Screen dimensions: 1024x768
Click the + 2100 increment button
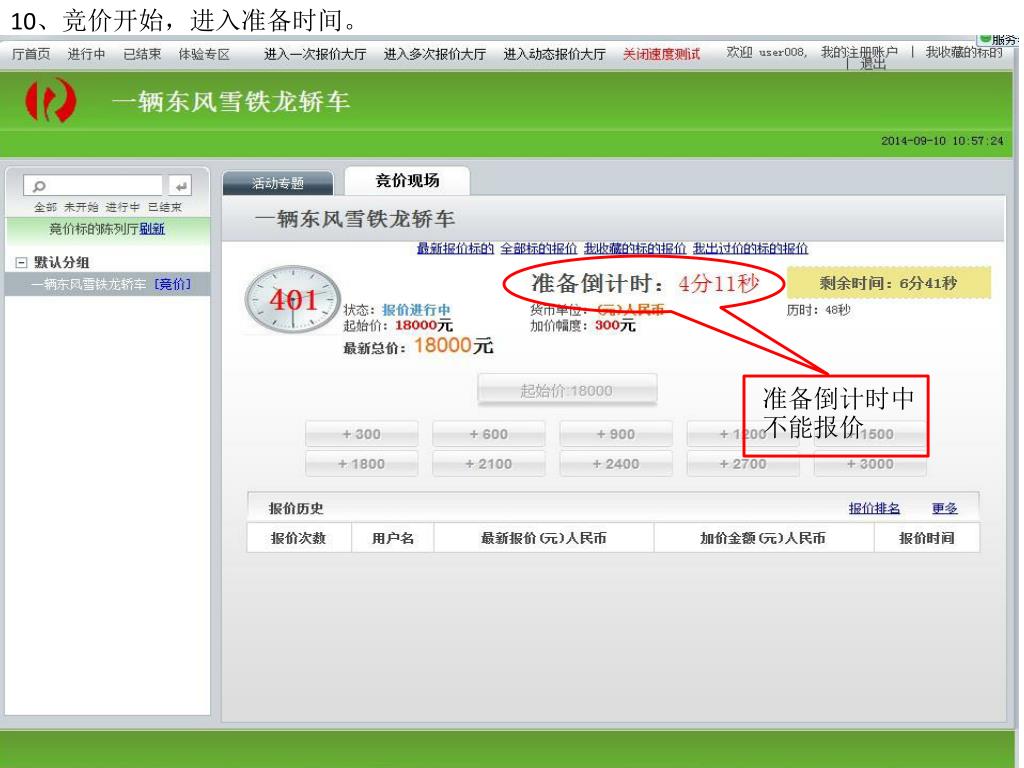(488, 464)
